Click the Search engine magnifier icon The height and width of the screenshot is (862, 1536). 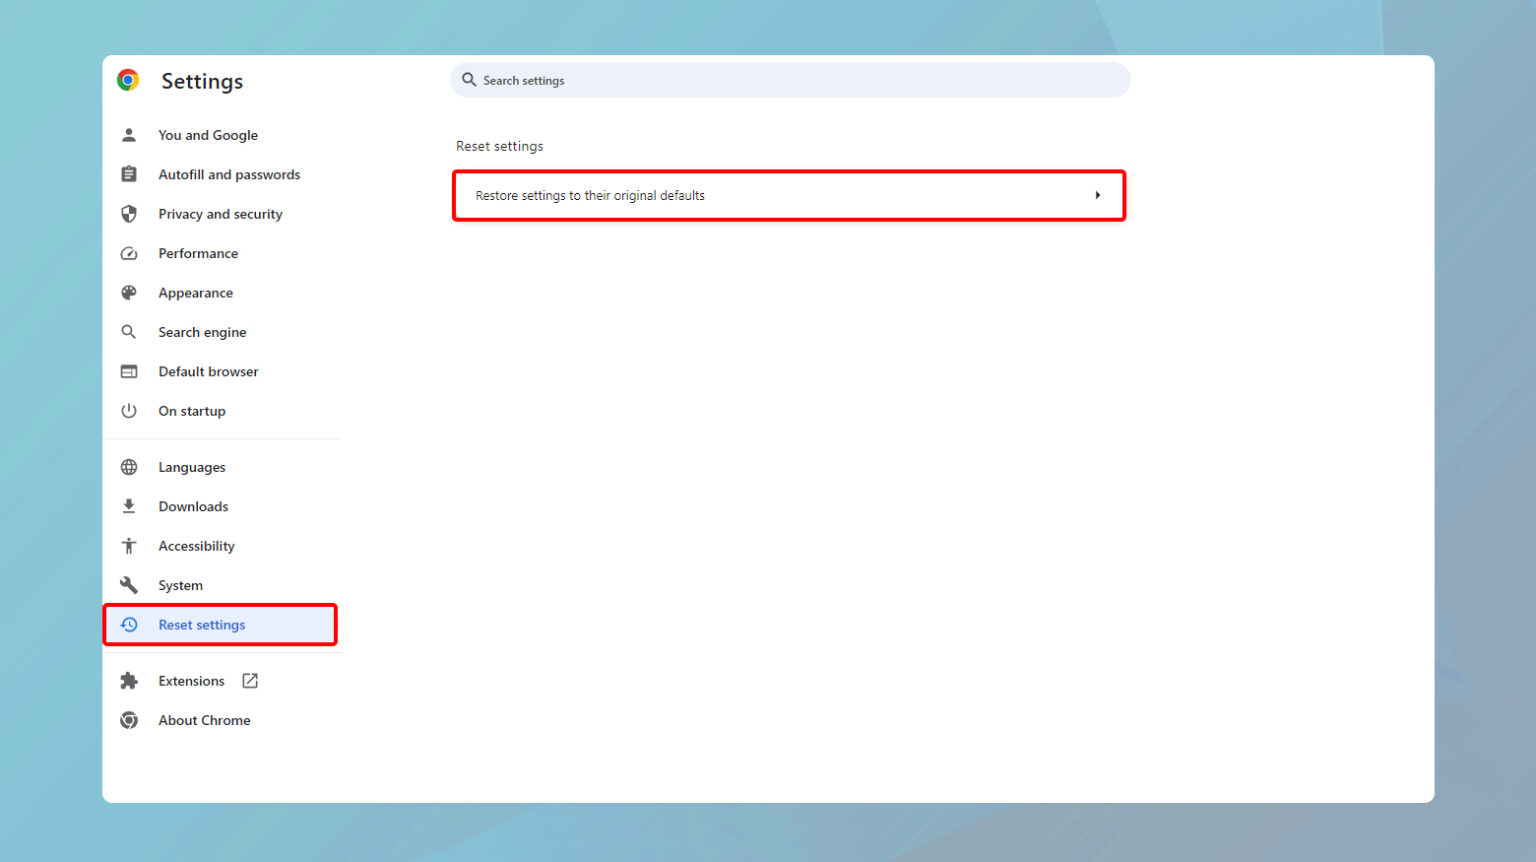129,332
